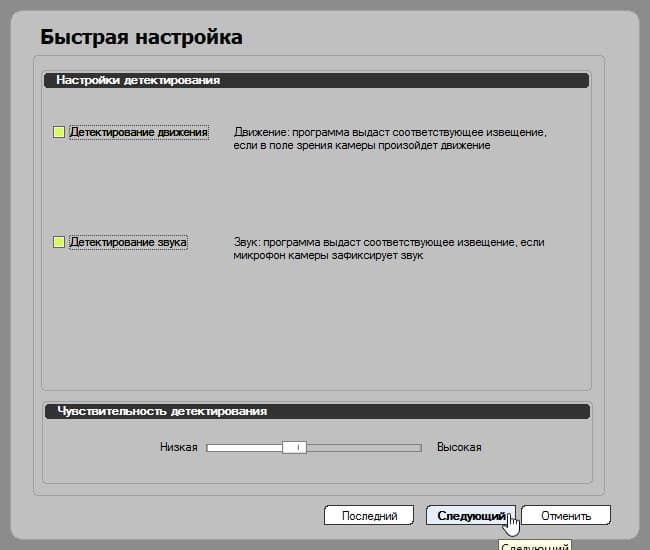
Task: Click the Последний button
Action: pyautogui.click(x=369, y=516)
